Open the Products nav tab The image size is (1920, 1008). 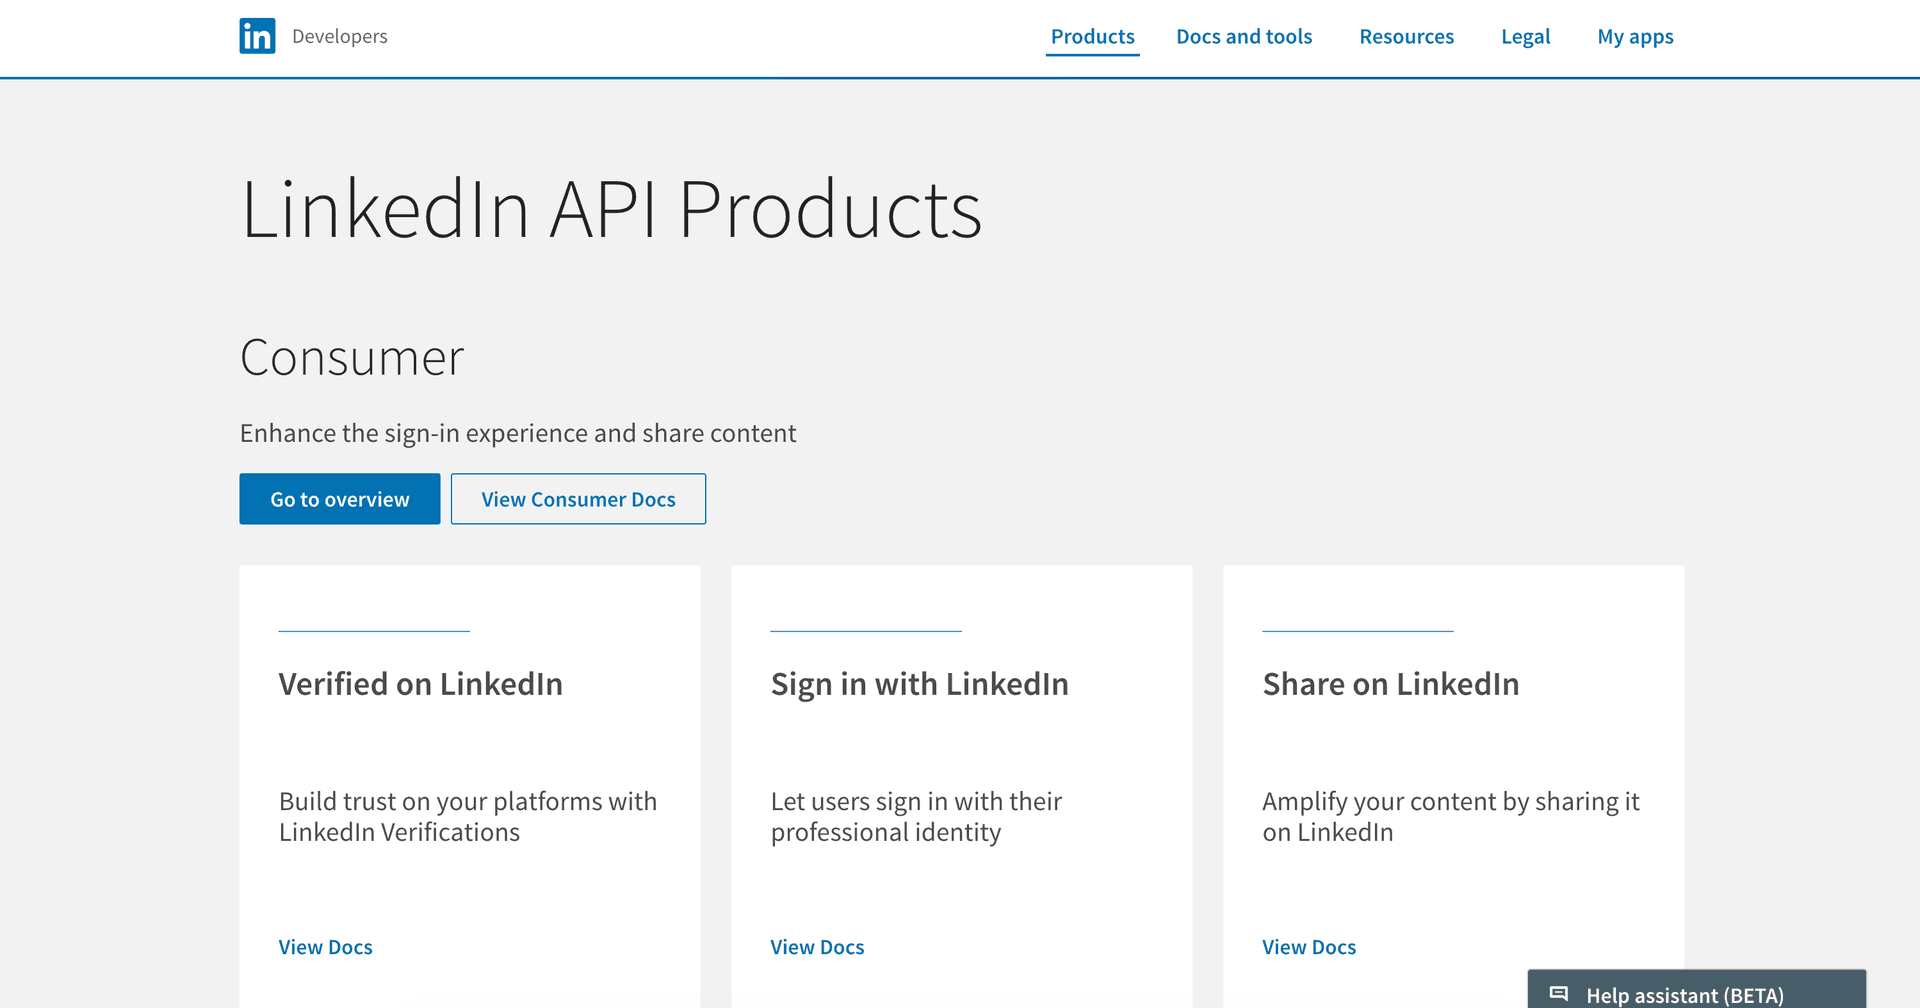coord(1092,37)
